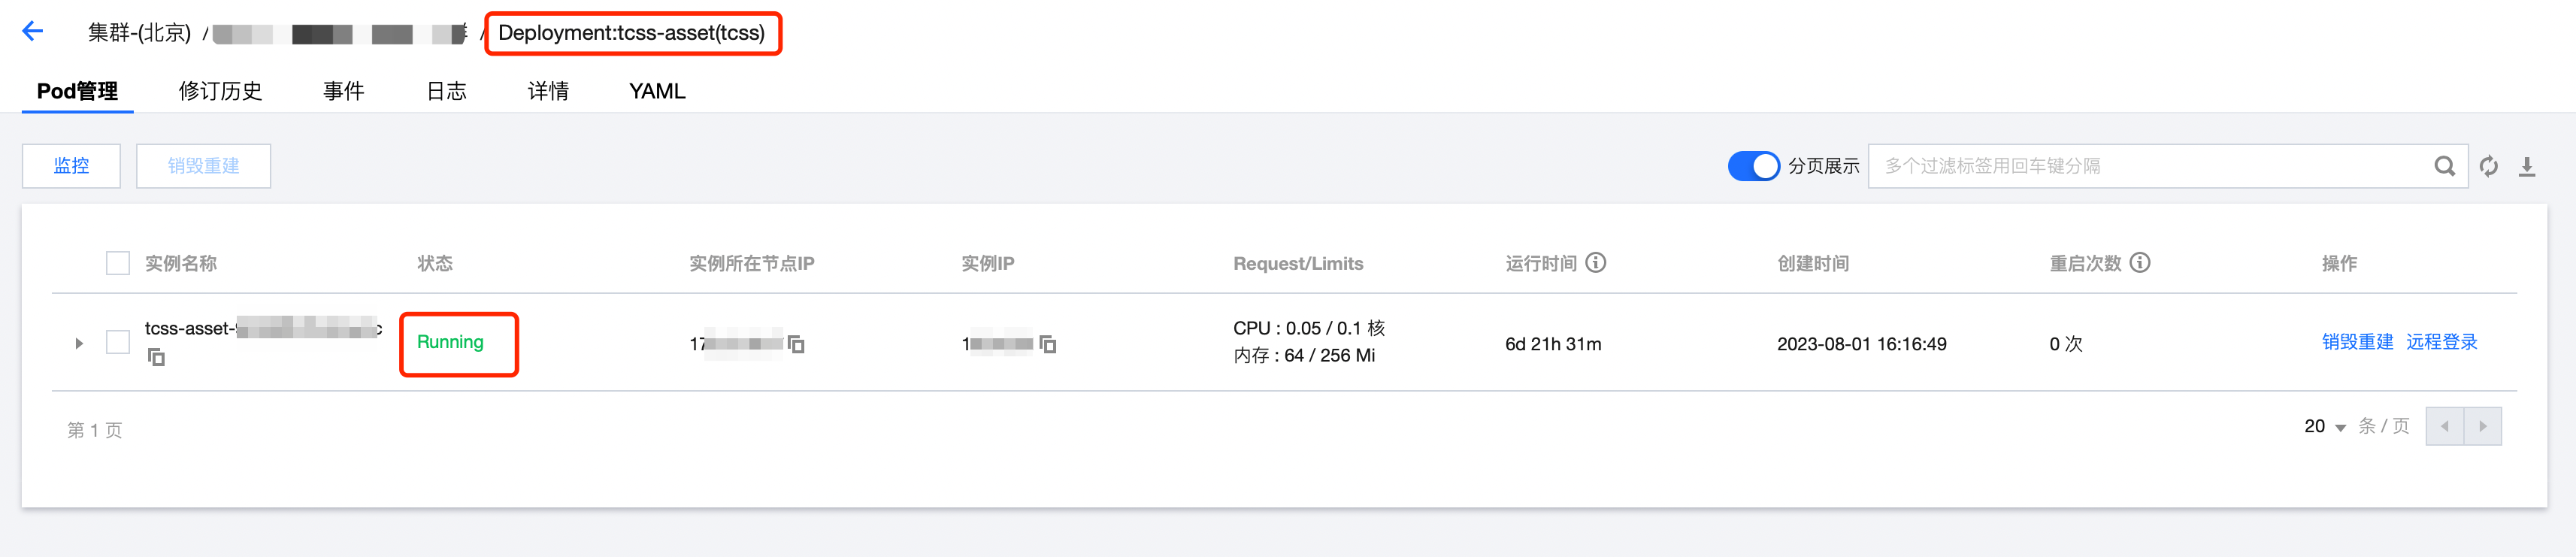Copy the tcss-asset pod name

coord(156,357)
